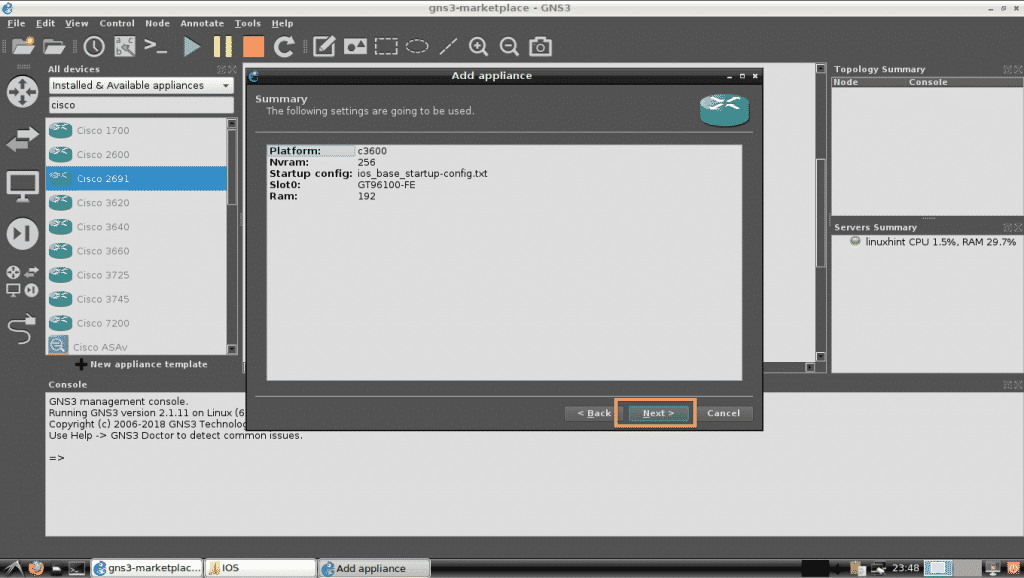The image size is (1024, 578).
Task: Switch to the IOS taskbar window
Action: 260,567
